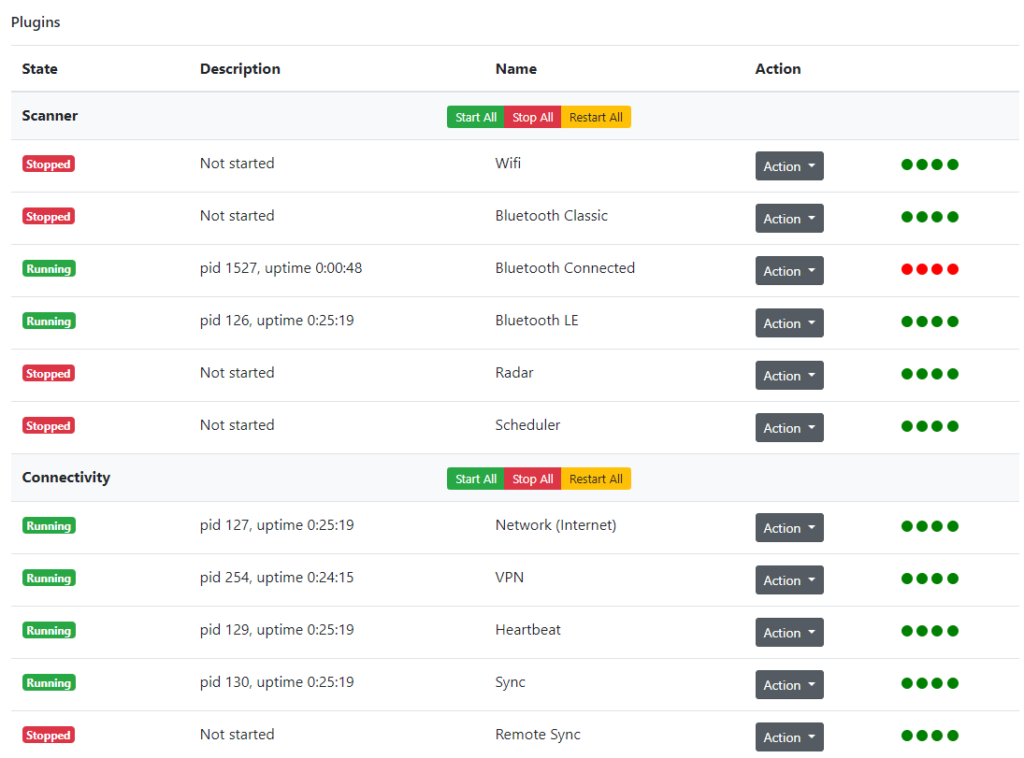1024x758 pixels.
Task: Click the Stopped badge for Radar
Action: pyautogui.click(x=48, y=373)
